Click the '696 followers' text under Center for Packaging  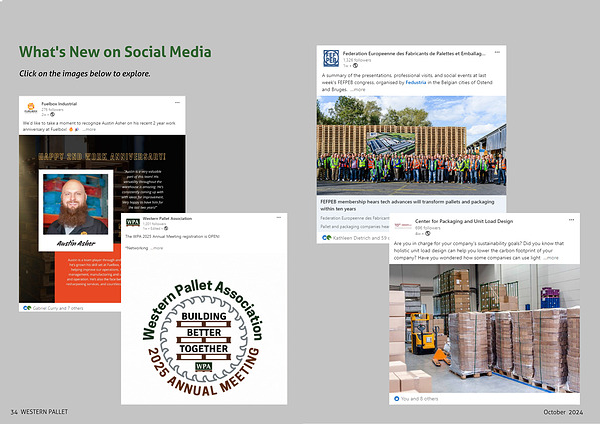click(428, 228)
